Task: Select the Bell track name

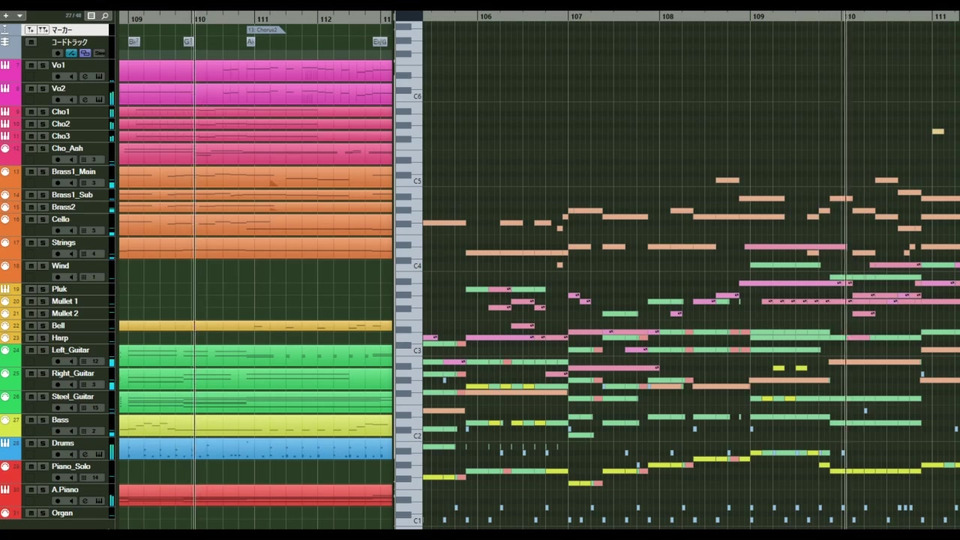Action: click(58, 326)
